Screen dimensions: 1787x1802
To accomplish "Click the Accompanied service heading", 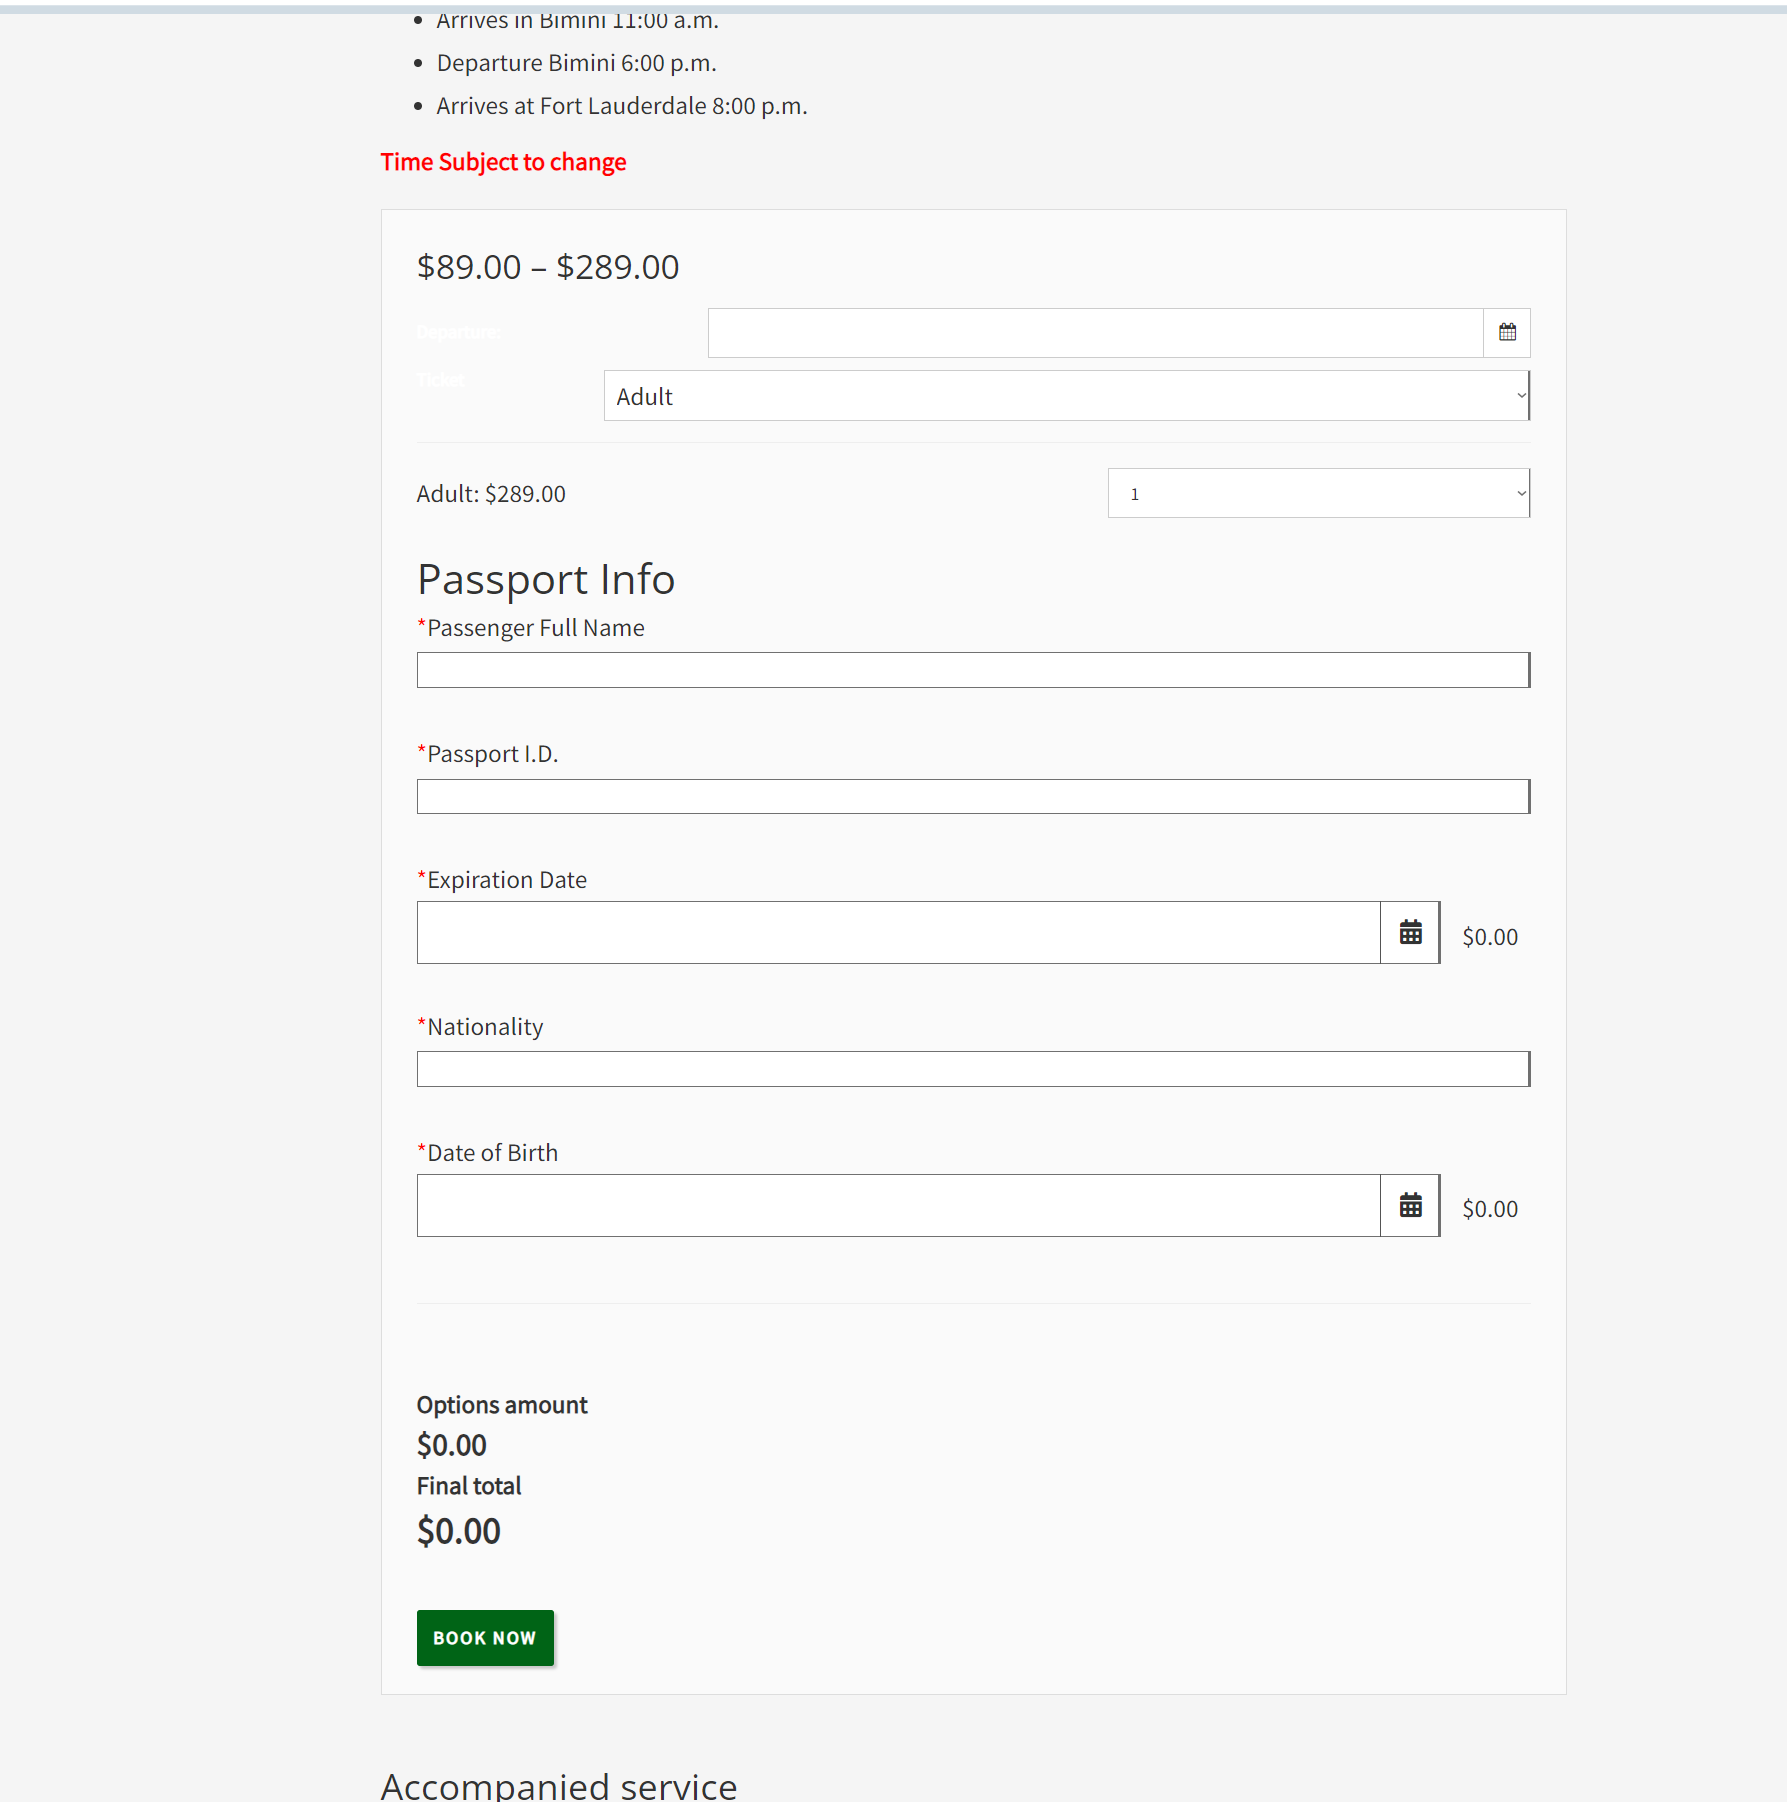I will 559,1785.
